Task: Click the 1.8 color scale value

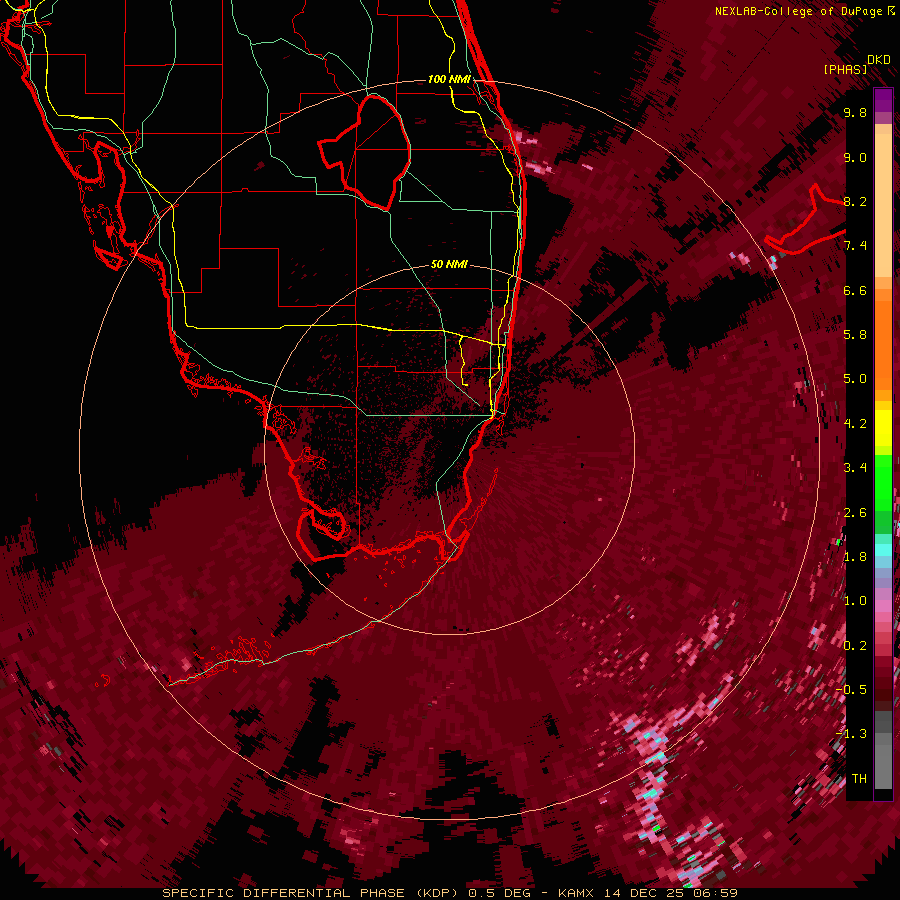Action: pos(855,557)
